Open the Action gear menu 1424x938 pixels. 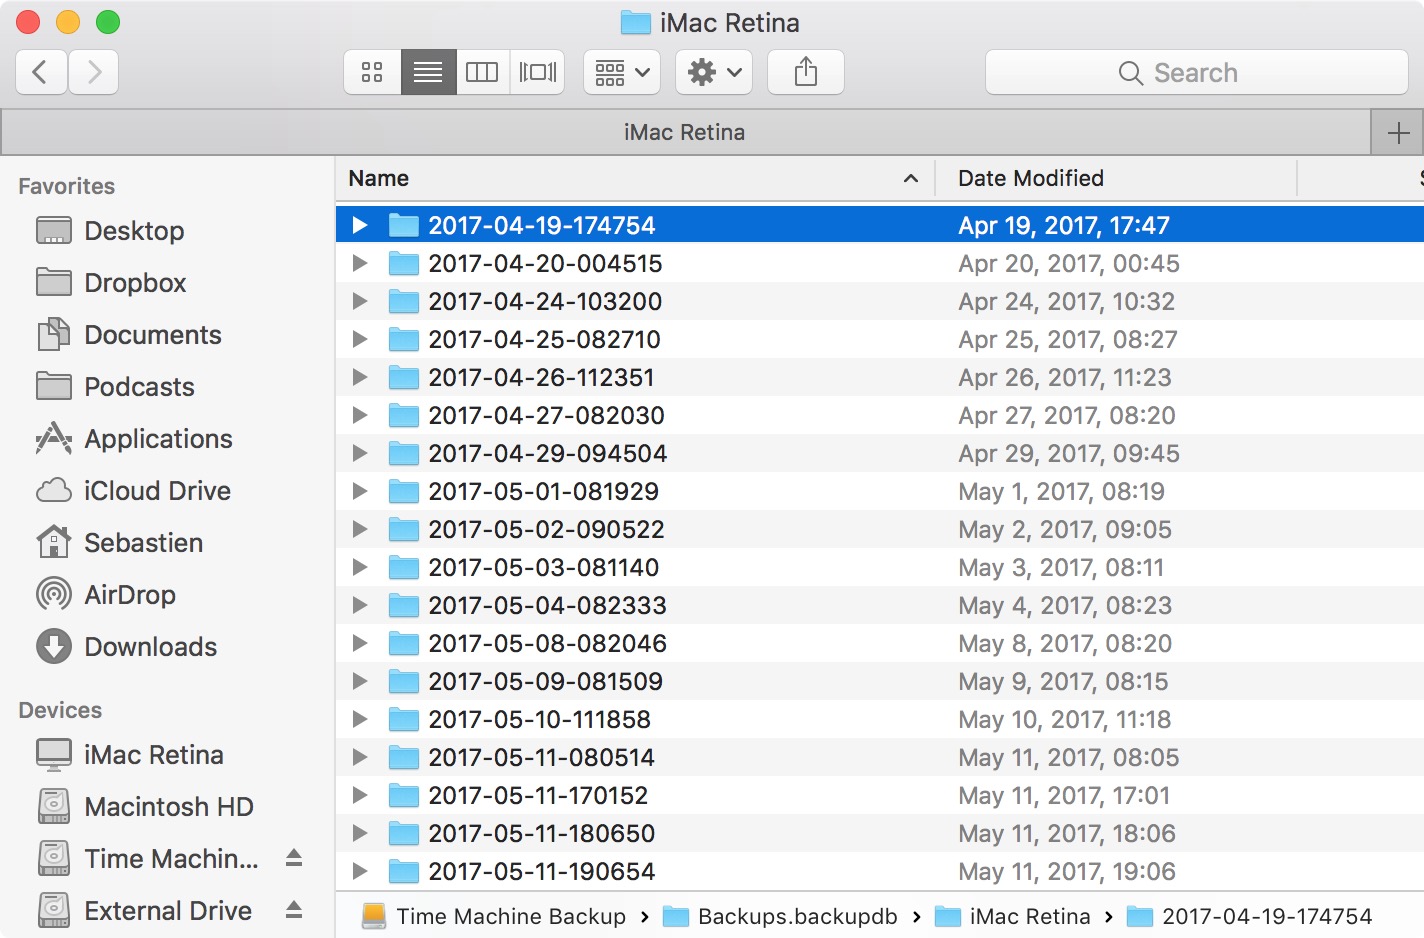tap(713, 72)
